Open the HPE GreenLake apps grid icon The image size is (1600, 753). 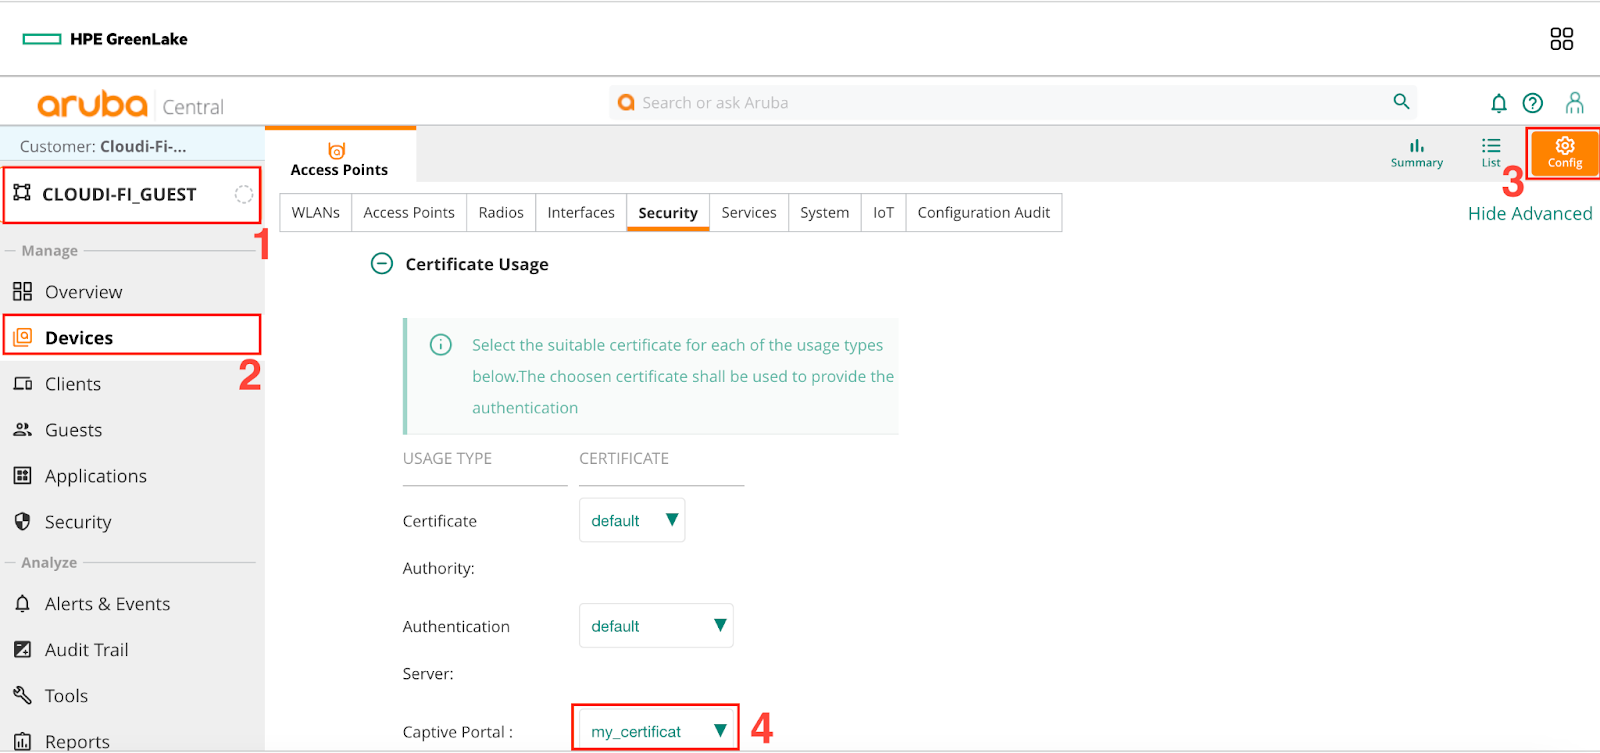pyautogui.click(x=1561, y=39)
